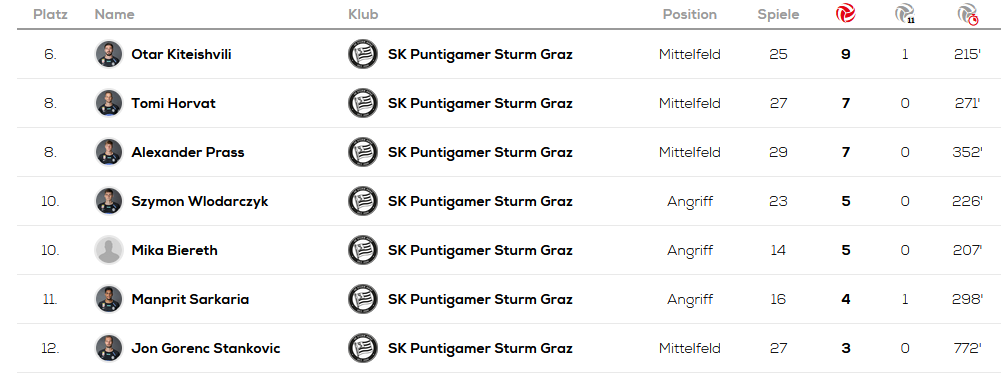Sort table by Klub column header

[x=363, y=14]
